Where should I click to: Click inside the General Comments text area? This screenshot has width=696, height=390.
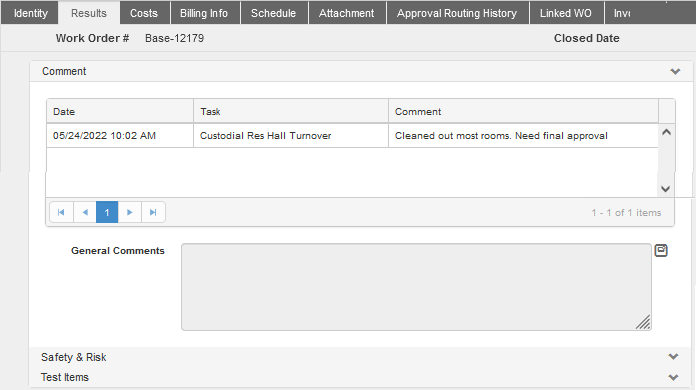[x=416, y=287]
